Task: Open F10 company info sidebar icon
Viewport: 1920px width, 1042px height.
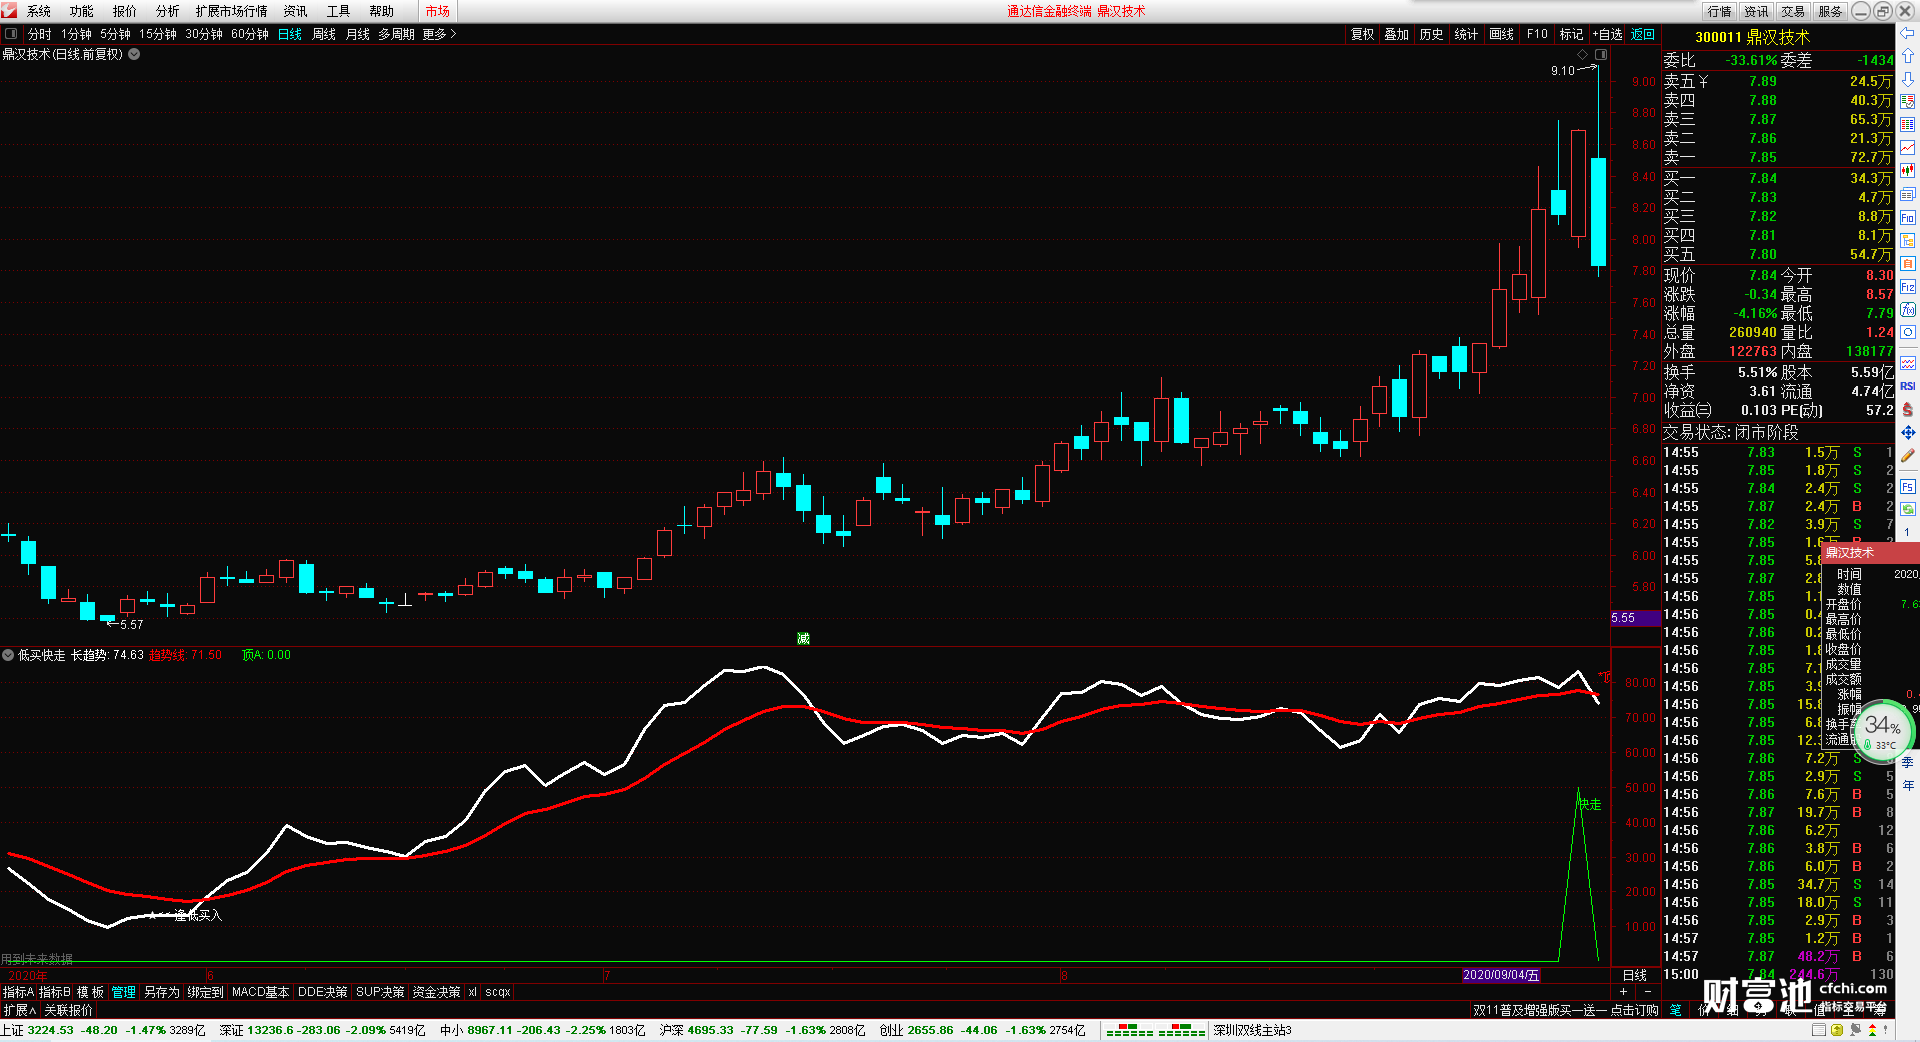Action: coord(1908,218)
